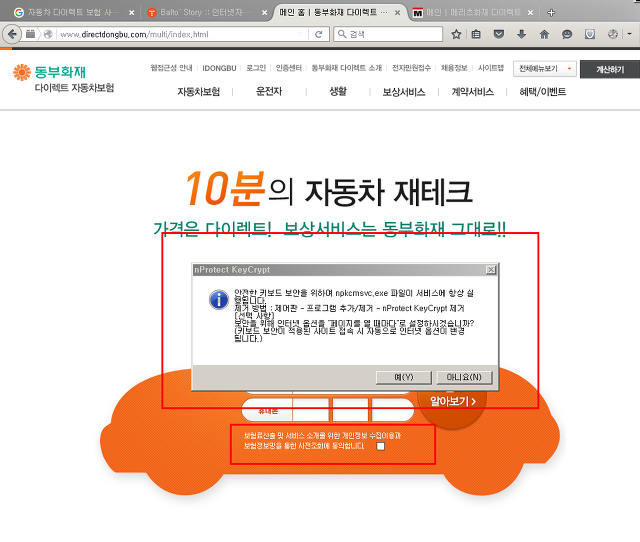
Task: Close the 메리츠화재 tab
Action: 530,13
